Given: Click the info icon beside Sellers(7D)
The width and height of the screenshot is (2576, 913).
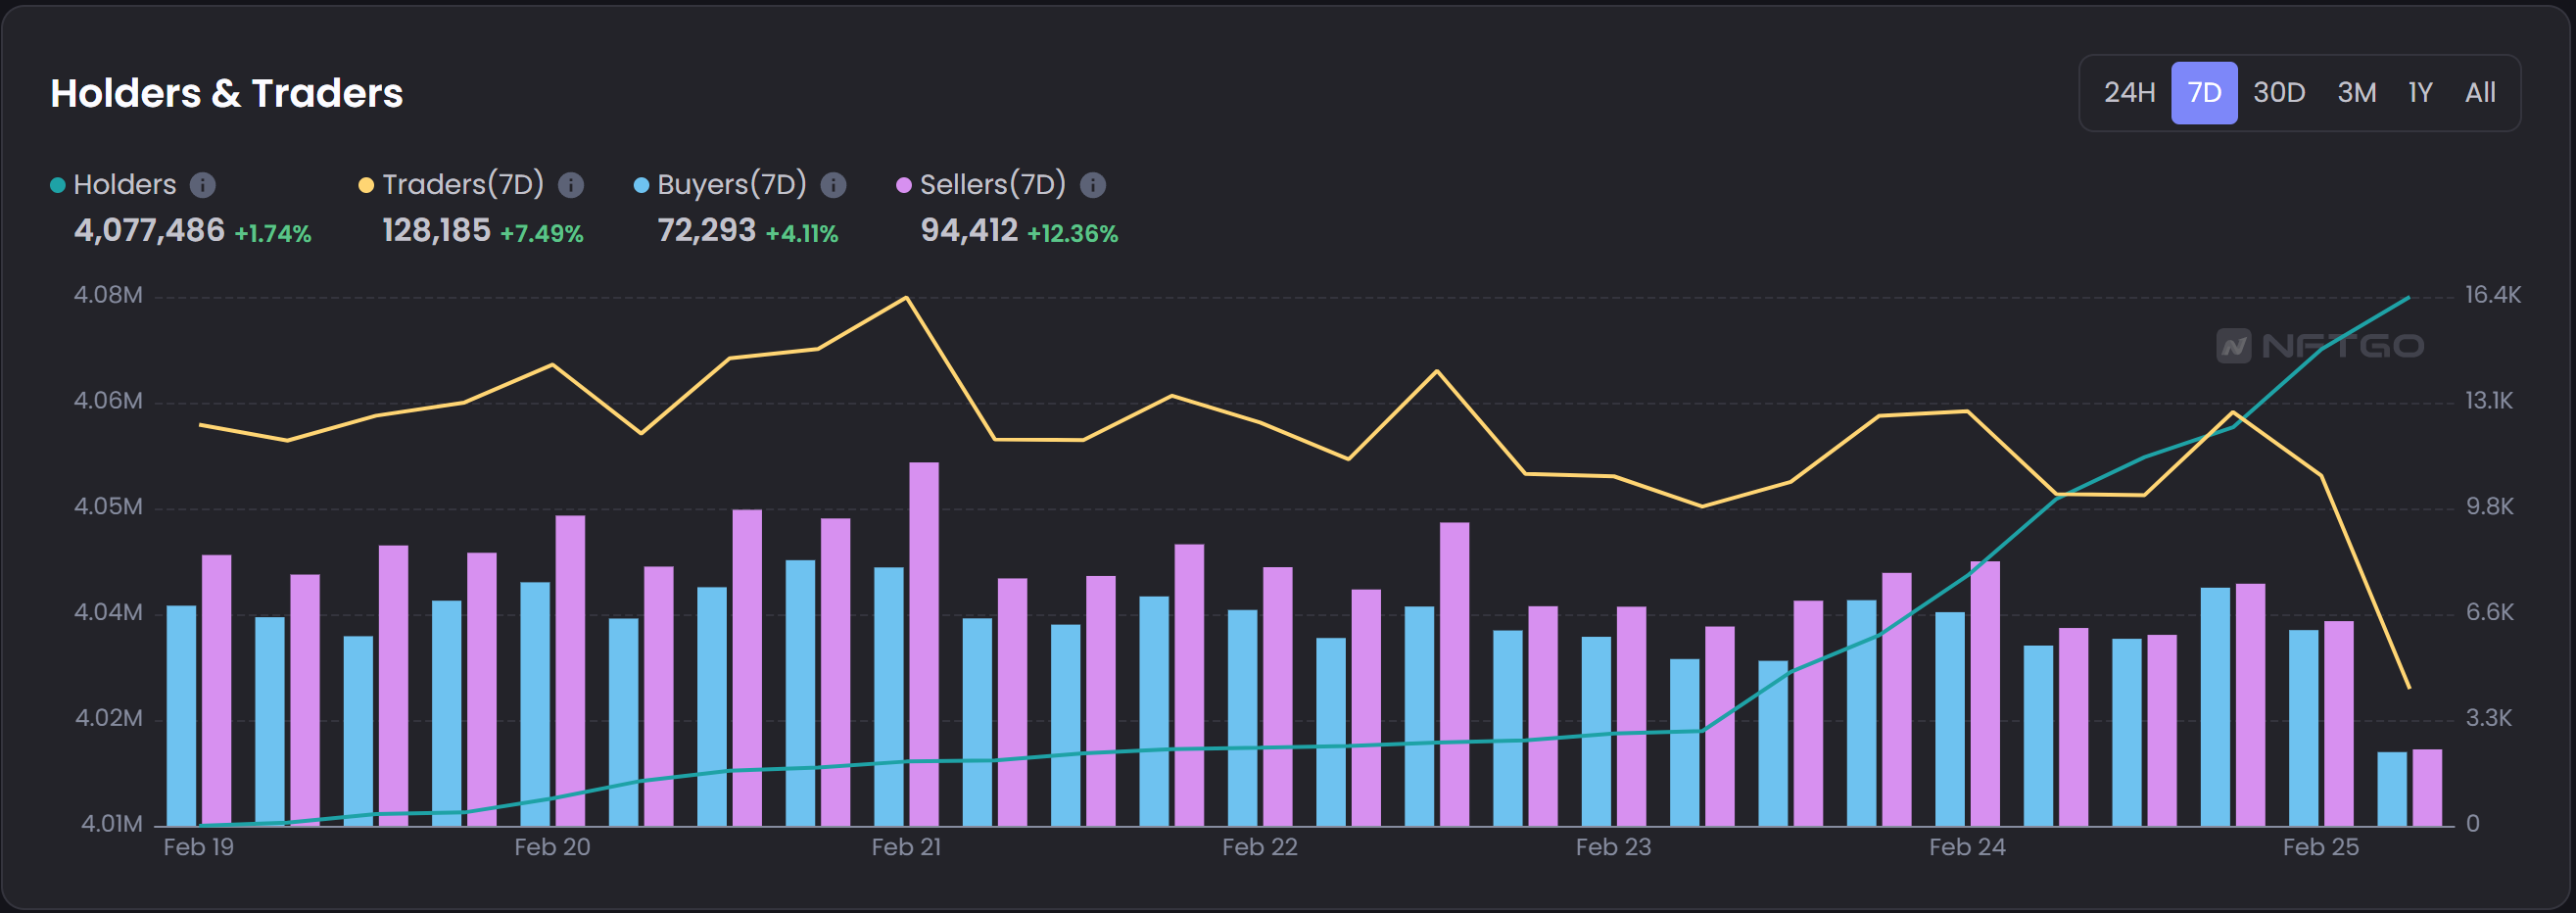Looking at the screenshot, I should click(1094, 184).
